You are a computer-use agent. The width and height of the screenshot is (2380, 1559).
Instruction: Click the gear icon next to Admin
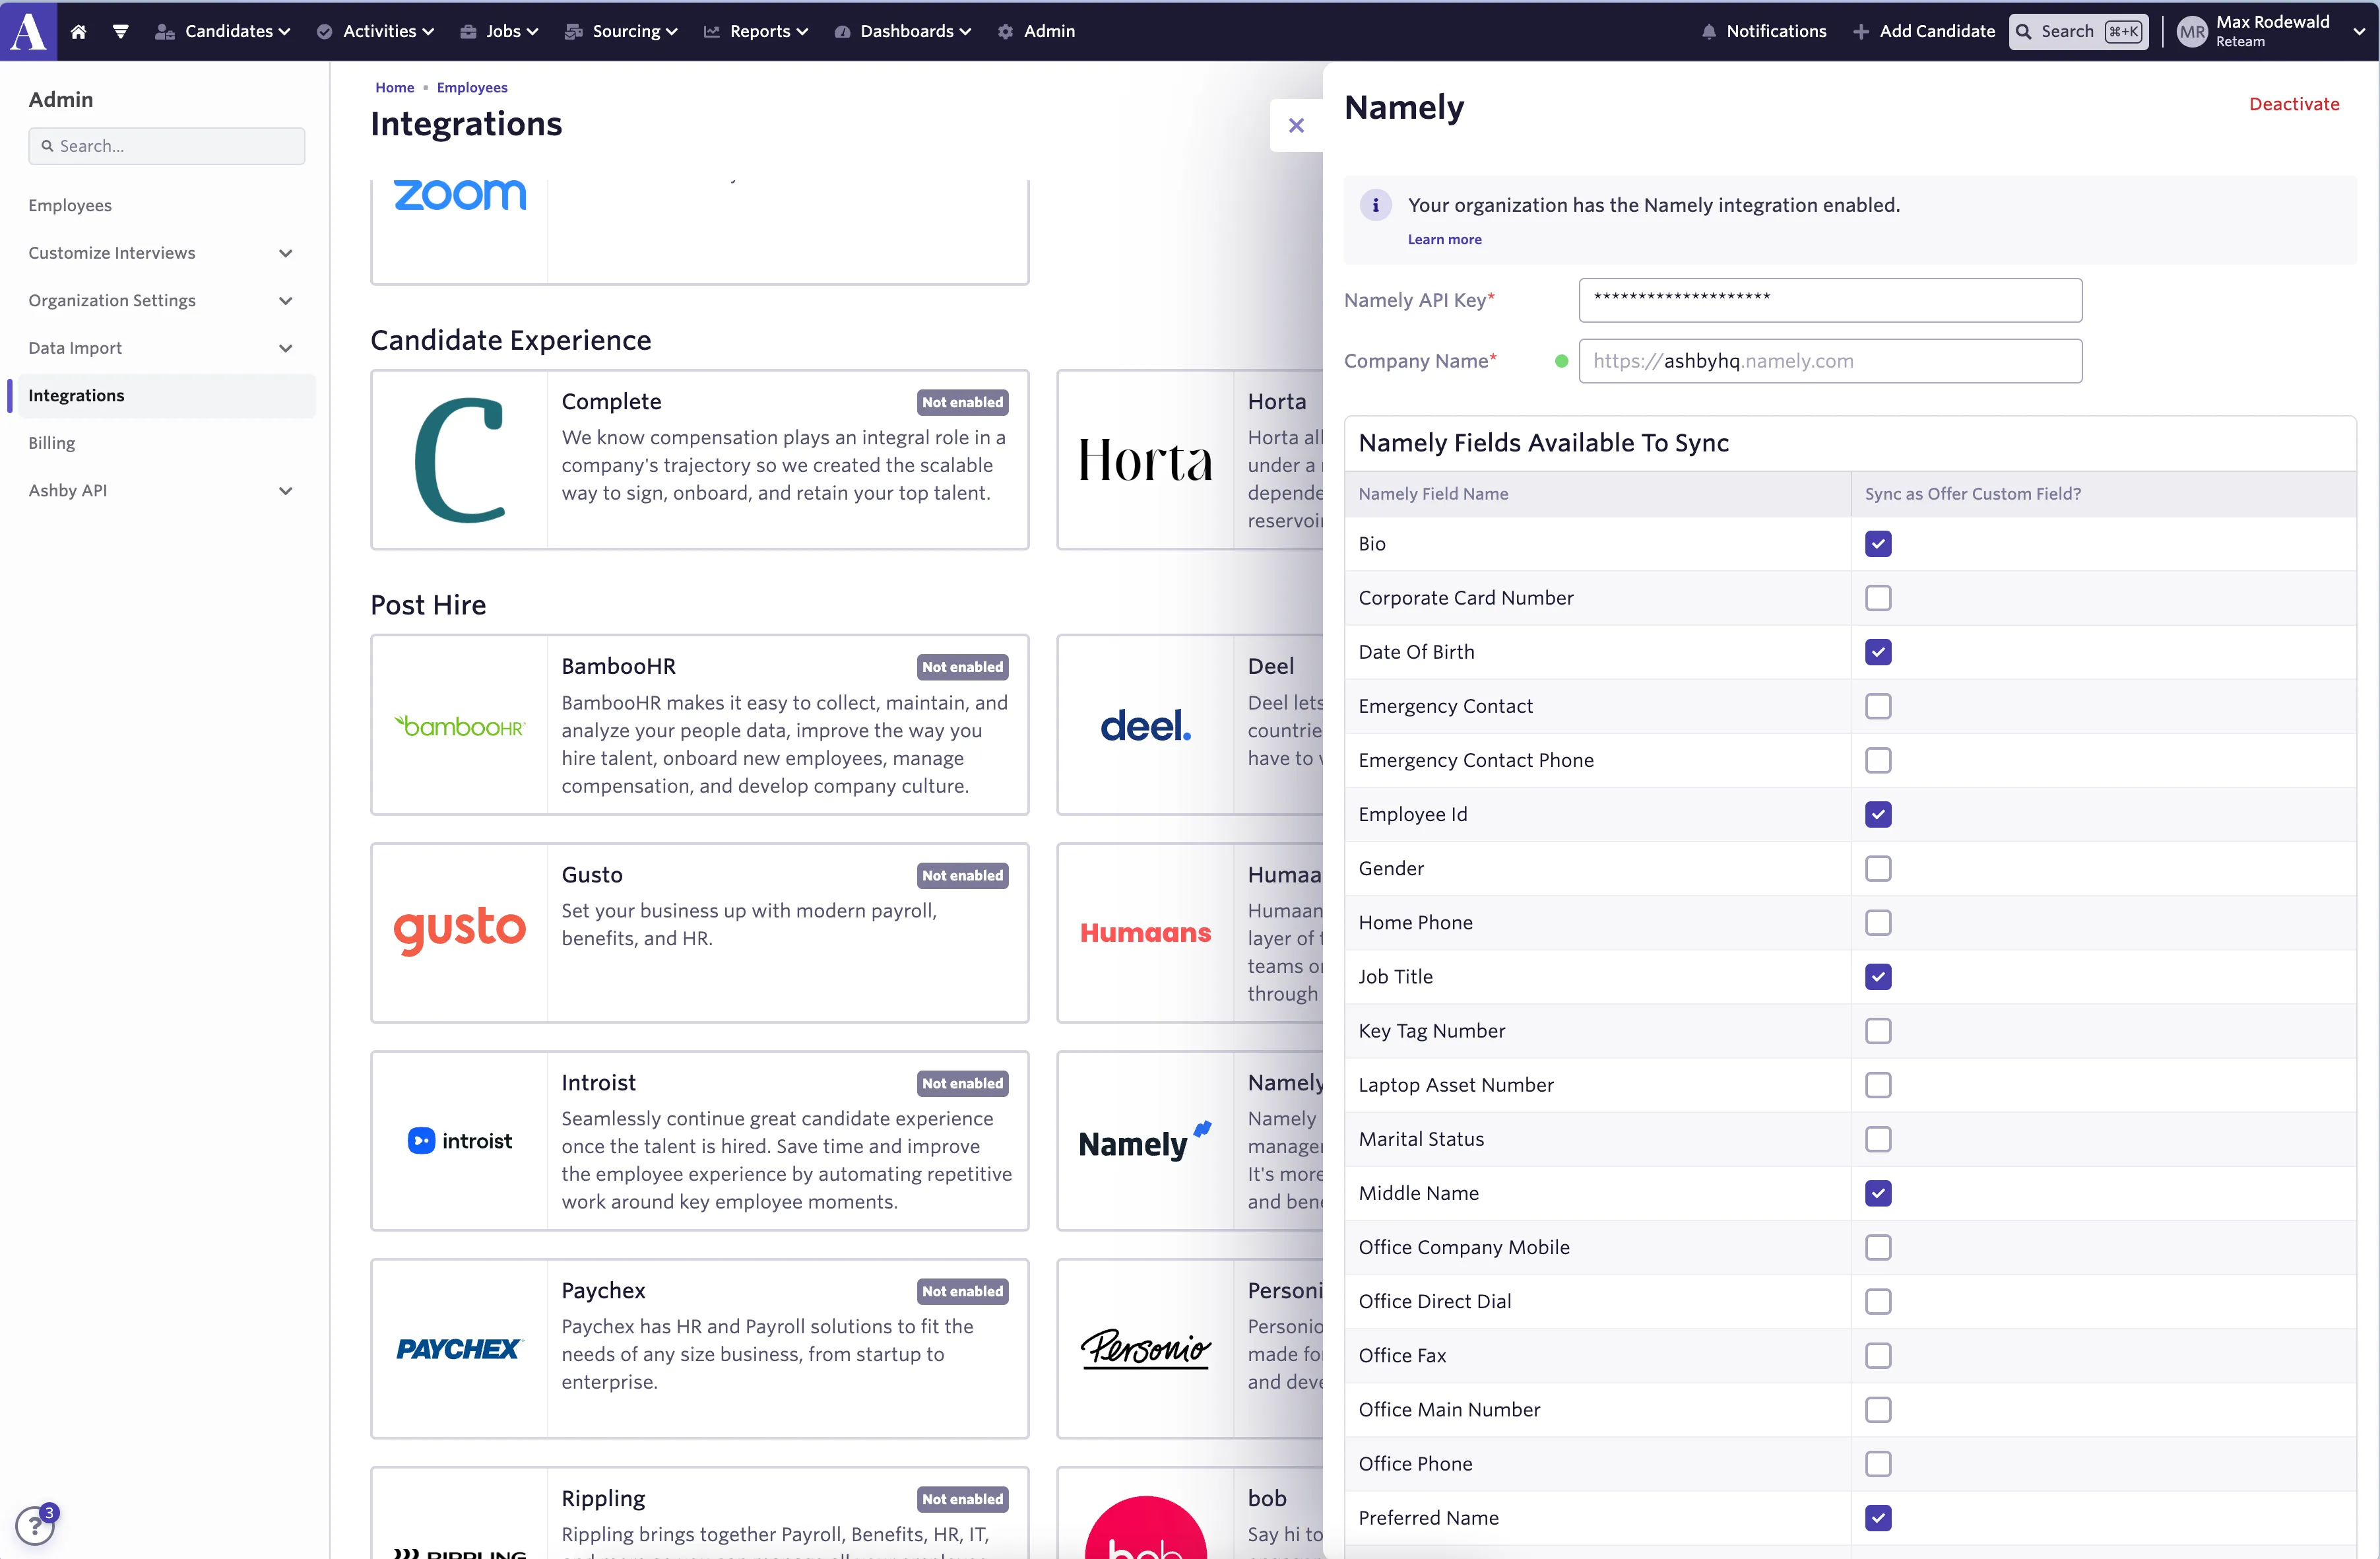click(1005, 32)
